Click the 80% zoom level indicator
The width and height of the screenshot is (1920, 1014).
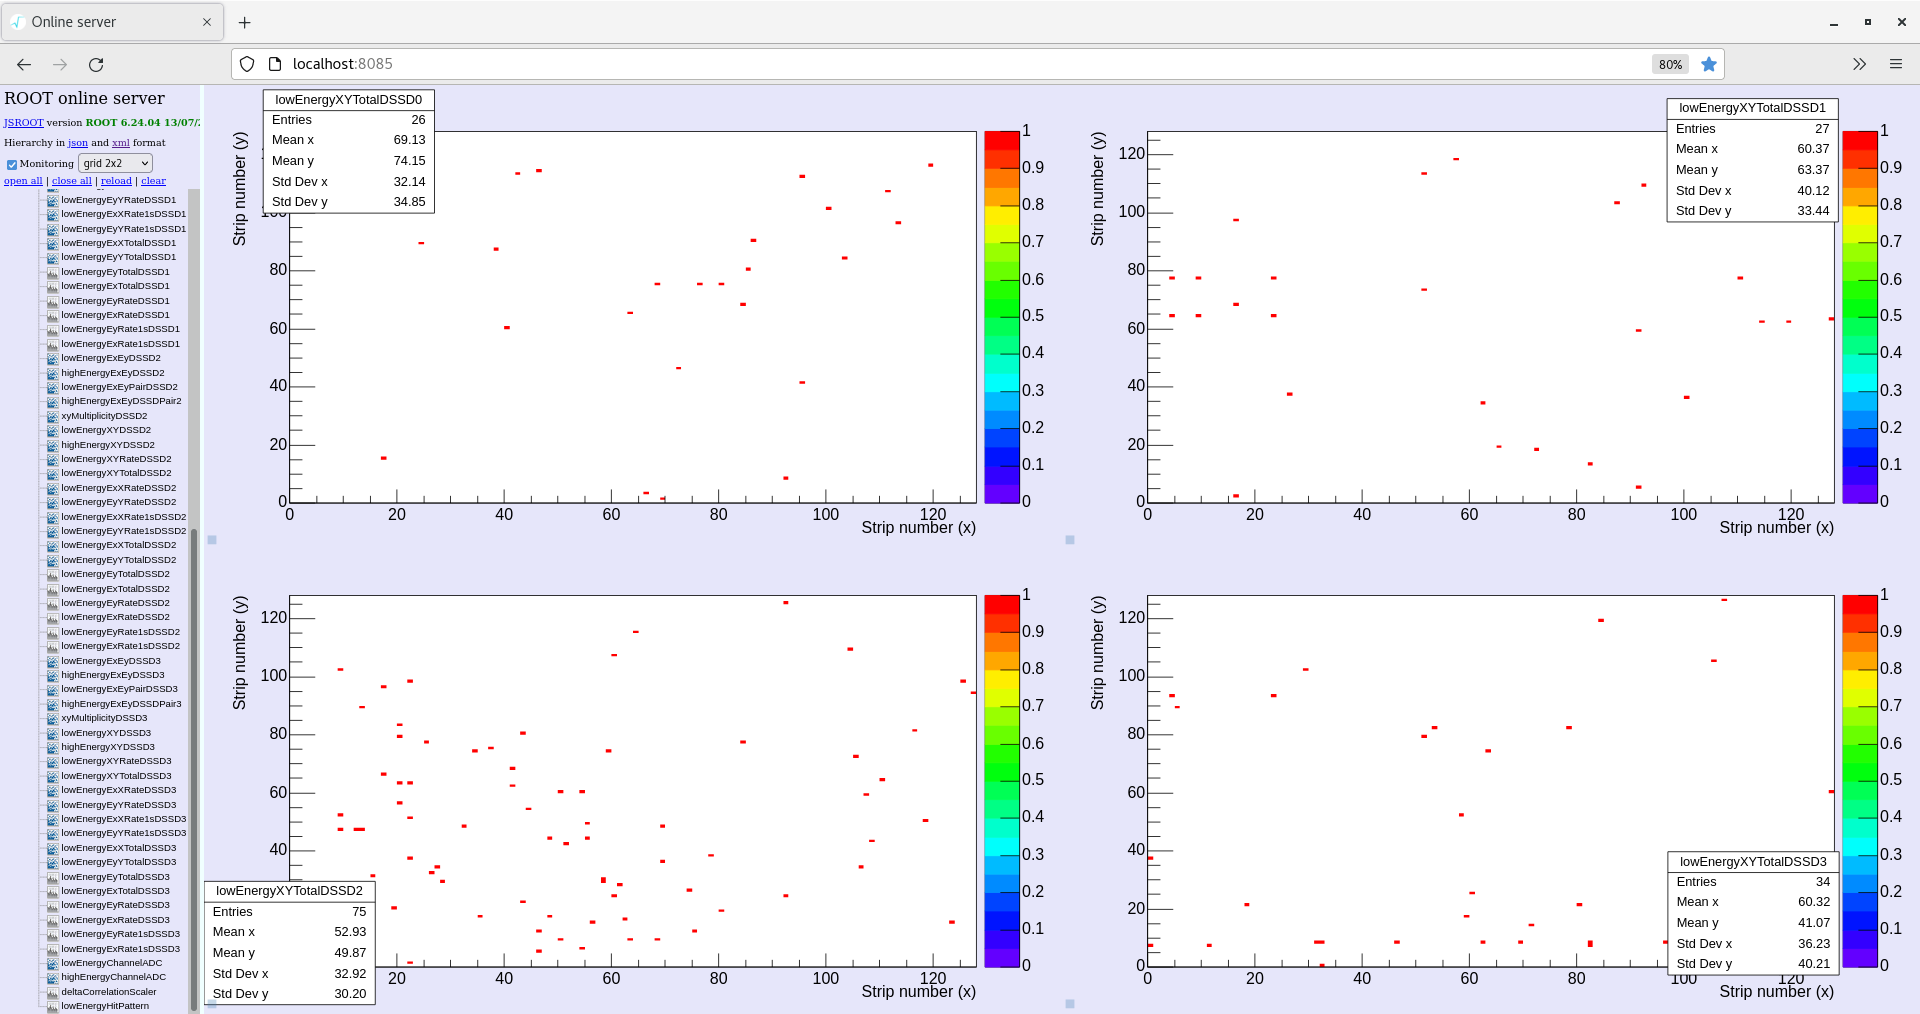(x=1670, y=64)
